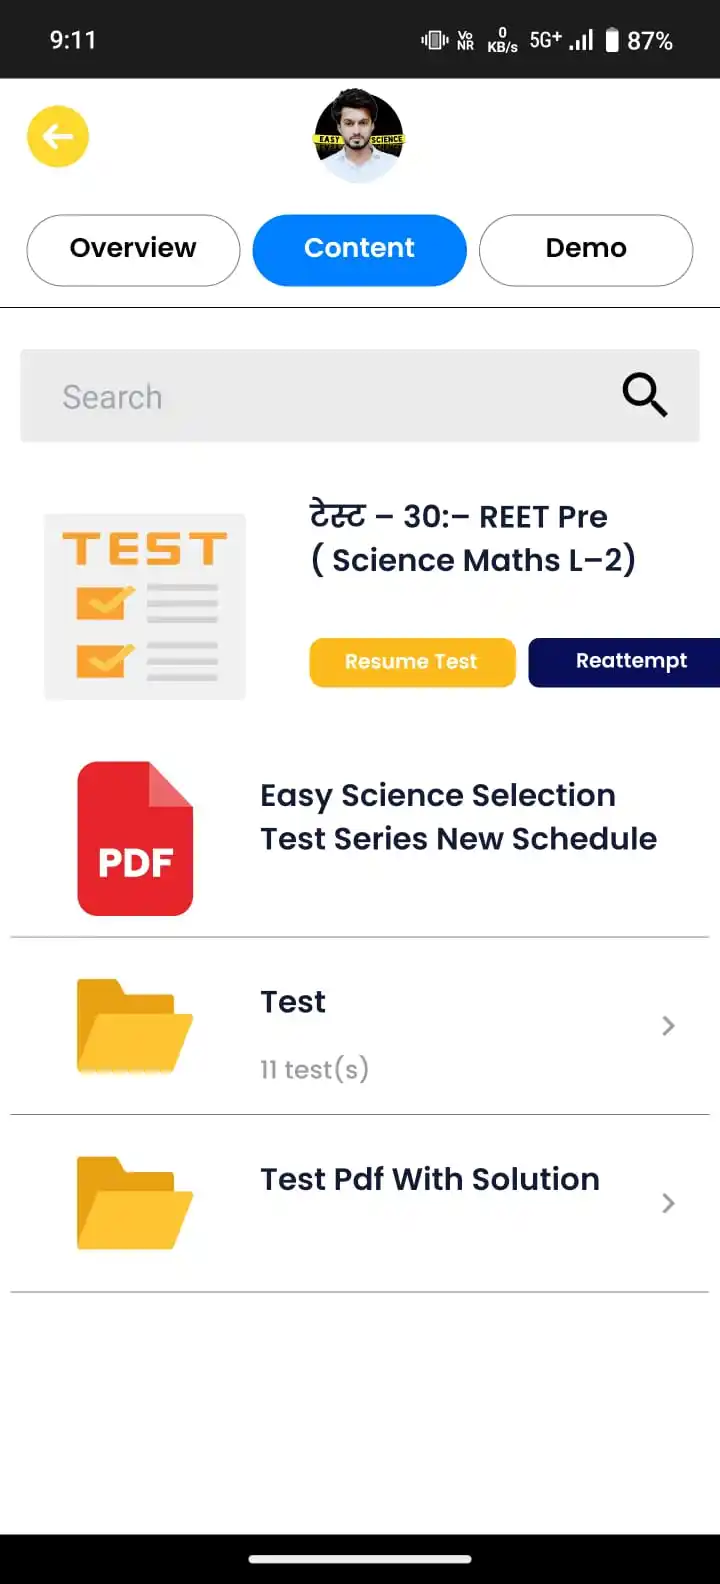Open the Easy Science profile picture
Screen dimensions: 720x1584
[359, 136]
